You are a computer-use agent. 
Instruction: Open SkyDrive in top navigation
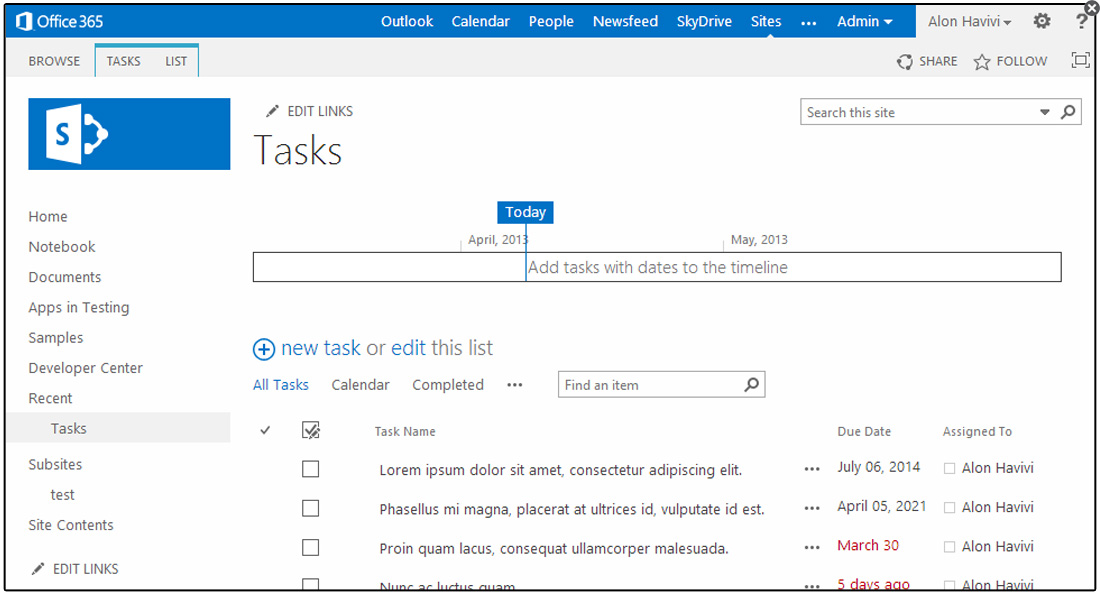click(704, 21)
